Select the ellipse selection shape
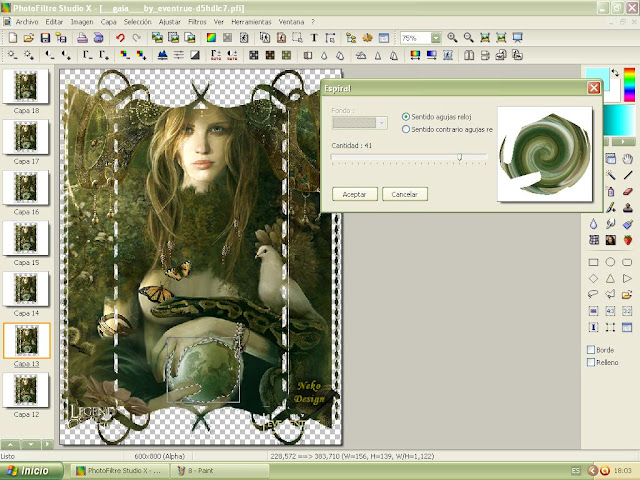The image size is (640, 480). (x=610, y=262)
